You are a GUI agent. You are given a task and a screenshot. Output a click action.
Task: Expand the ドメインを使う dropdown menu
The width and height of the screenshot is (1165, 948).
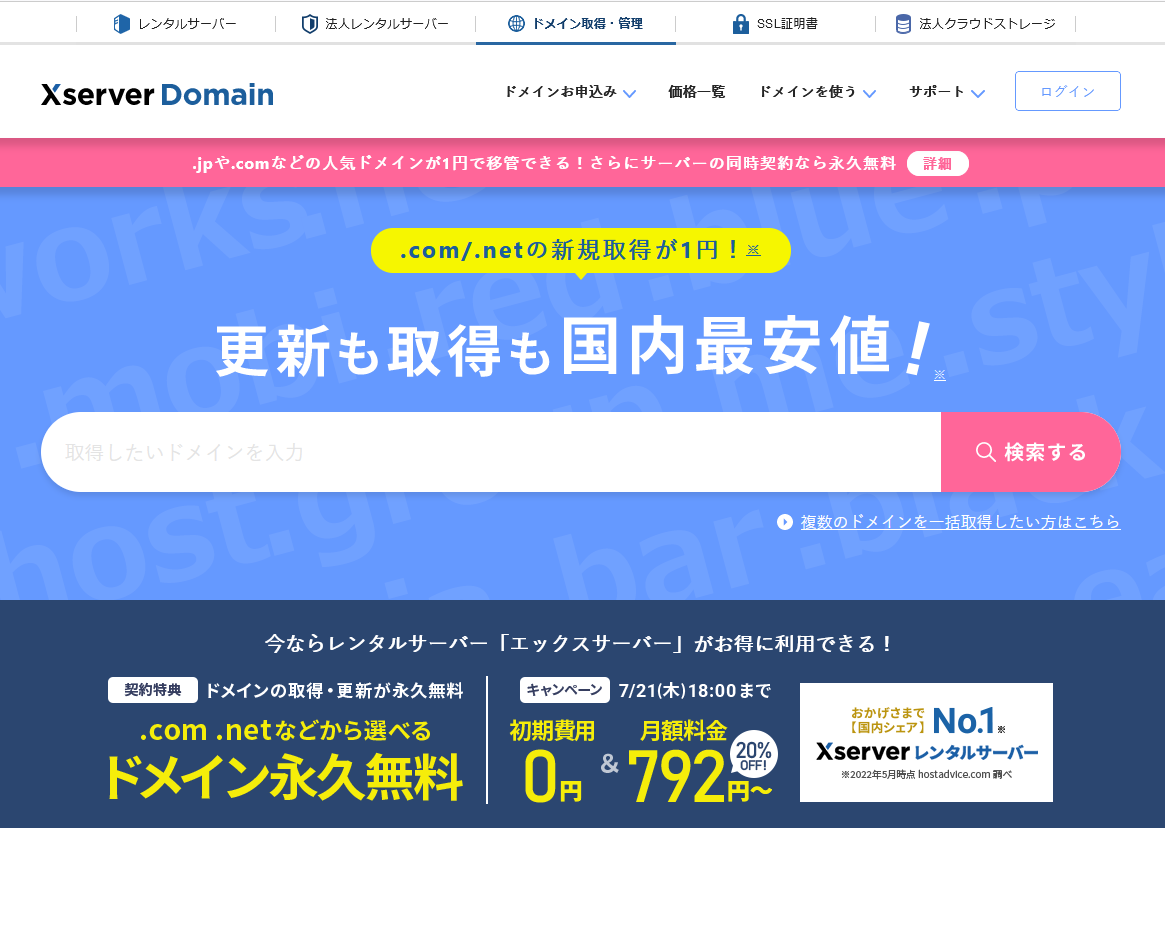coord(817,92)
